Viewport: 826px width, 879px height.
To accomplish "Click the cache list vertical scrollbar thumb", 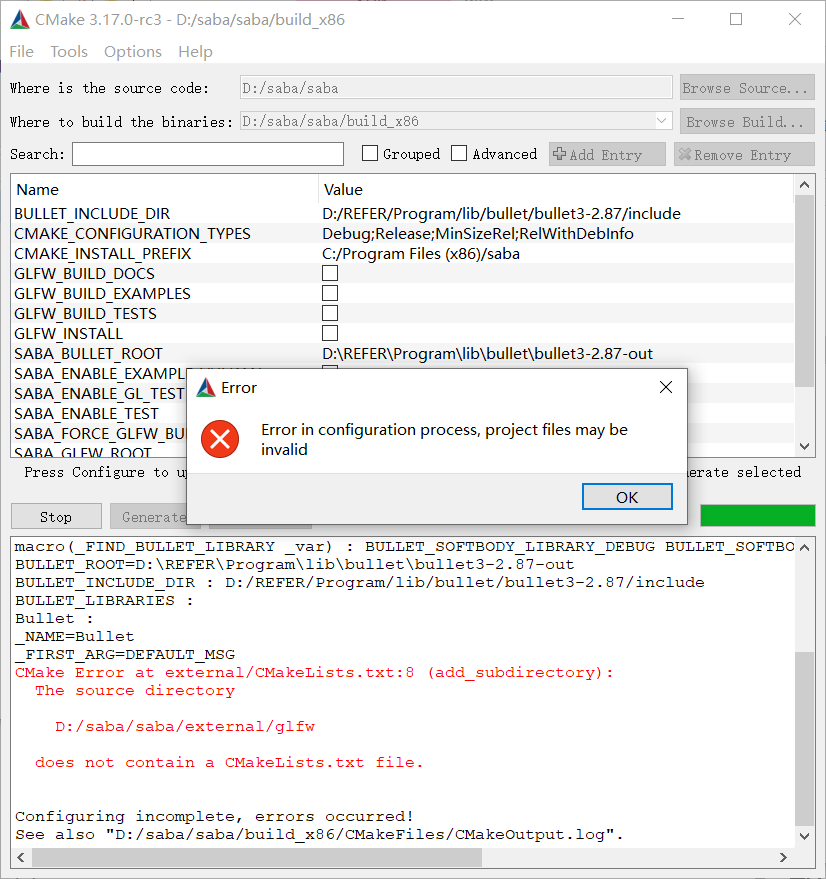I will pyautogui.click(x=804, y=290).
